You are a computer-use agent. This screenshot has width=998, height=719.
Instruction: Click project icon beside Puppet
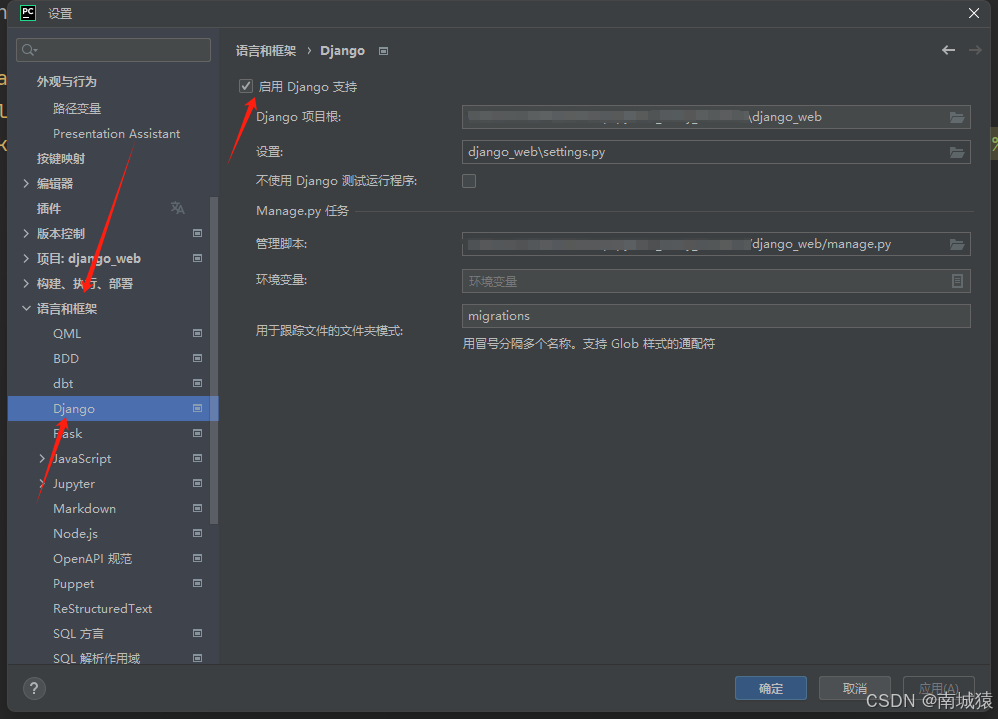tap(197, 583)
